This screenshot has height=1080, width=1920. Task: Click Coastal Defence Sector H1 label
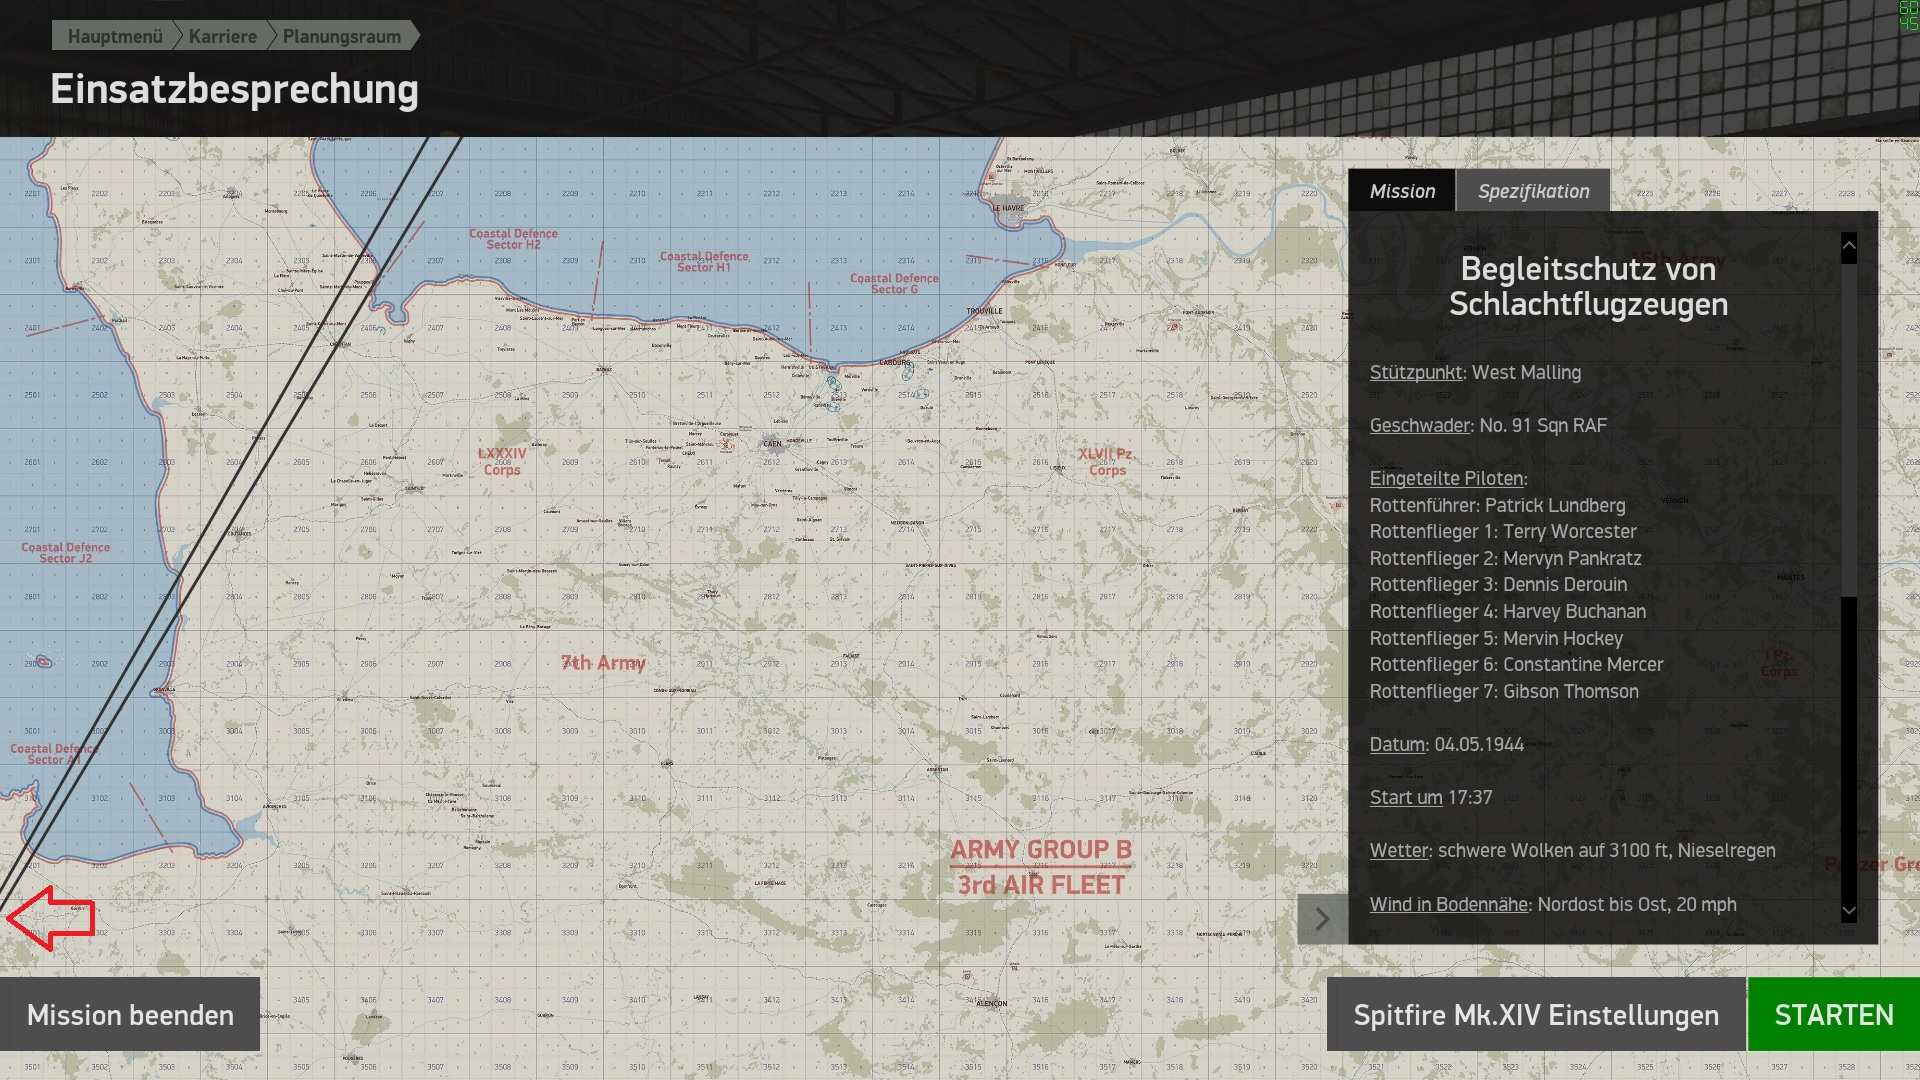(x=704, y=262)
